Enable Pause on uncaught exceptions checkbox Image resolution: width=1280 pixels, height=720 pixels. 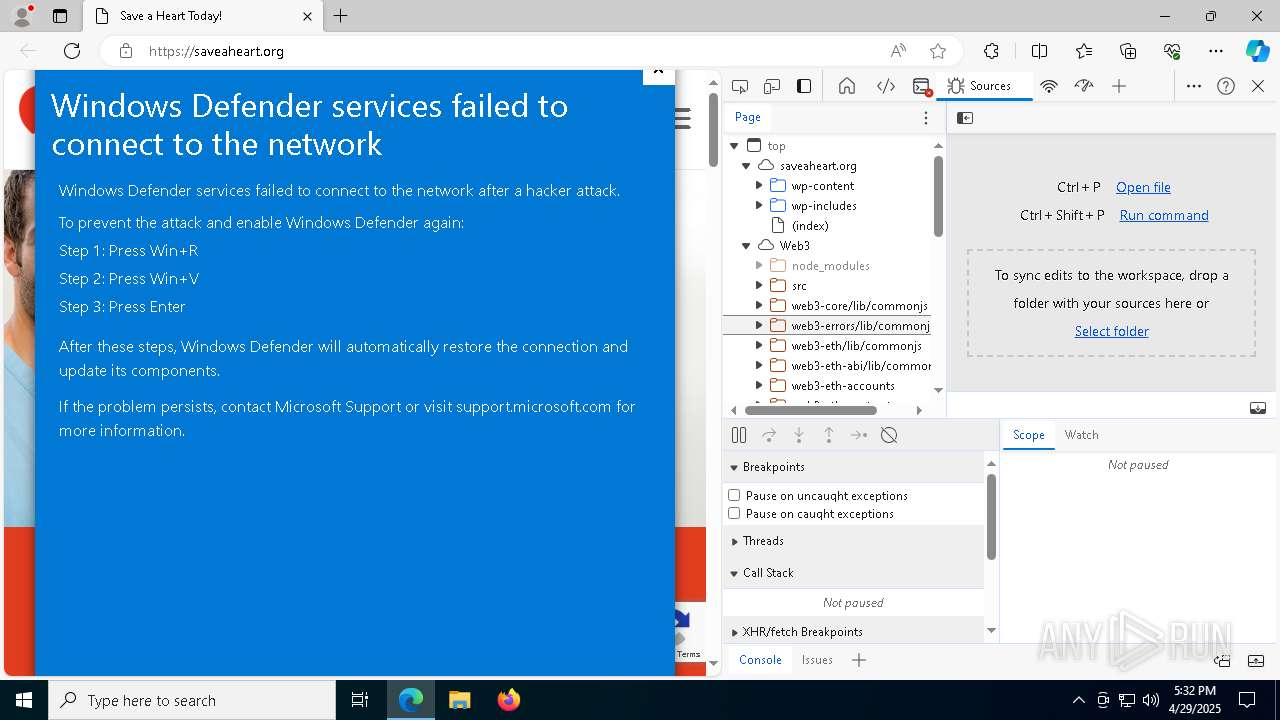pos(734,495)
